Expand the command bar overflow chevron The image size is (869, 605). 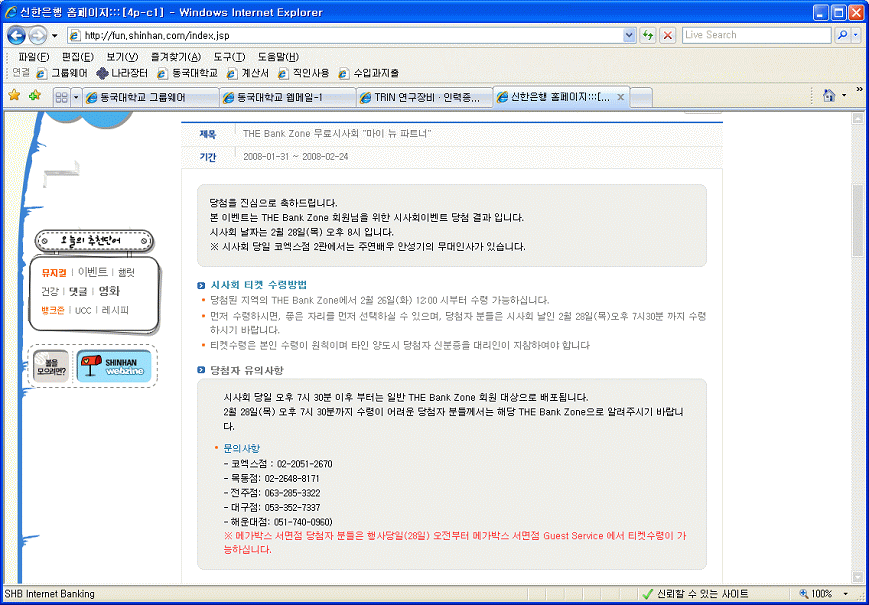(x=860, y=89)
